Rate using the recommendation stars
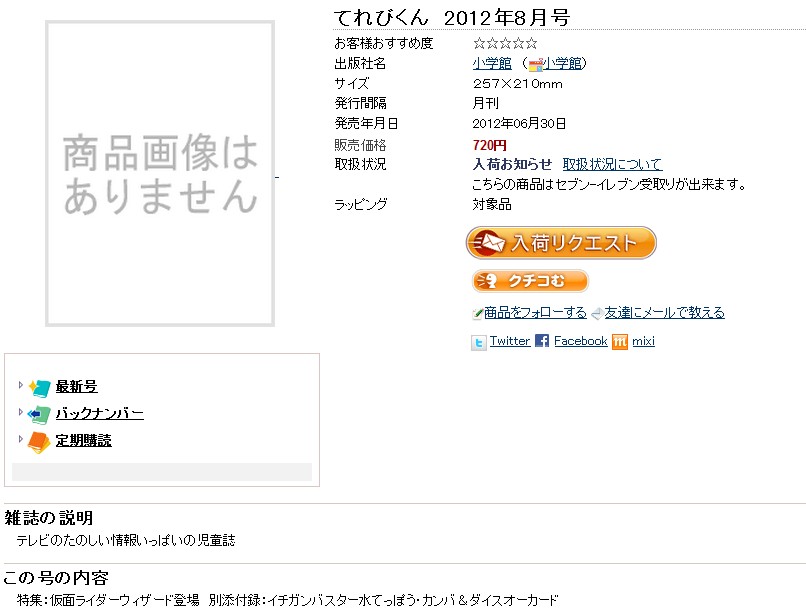Screen dimensions: 806x615 point(505,44)
